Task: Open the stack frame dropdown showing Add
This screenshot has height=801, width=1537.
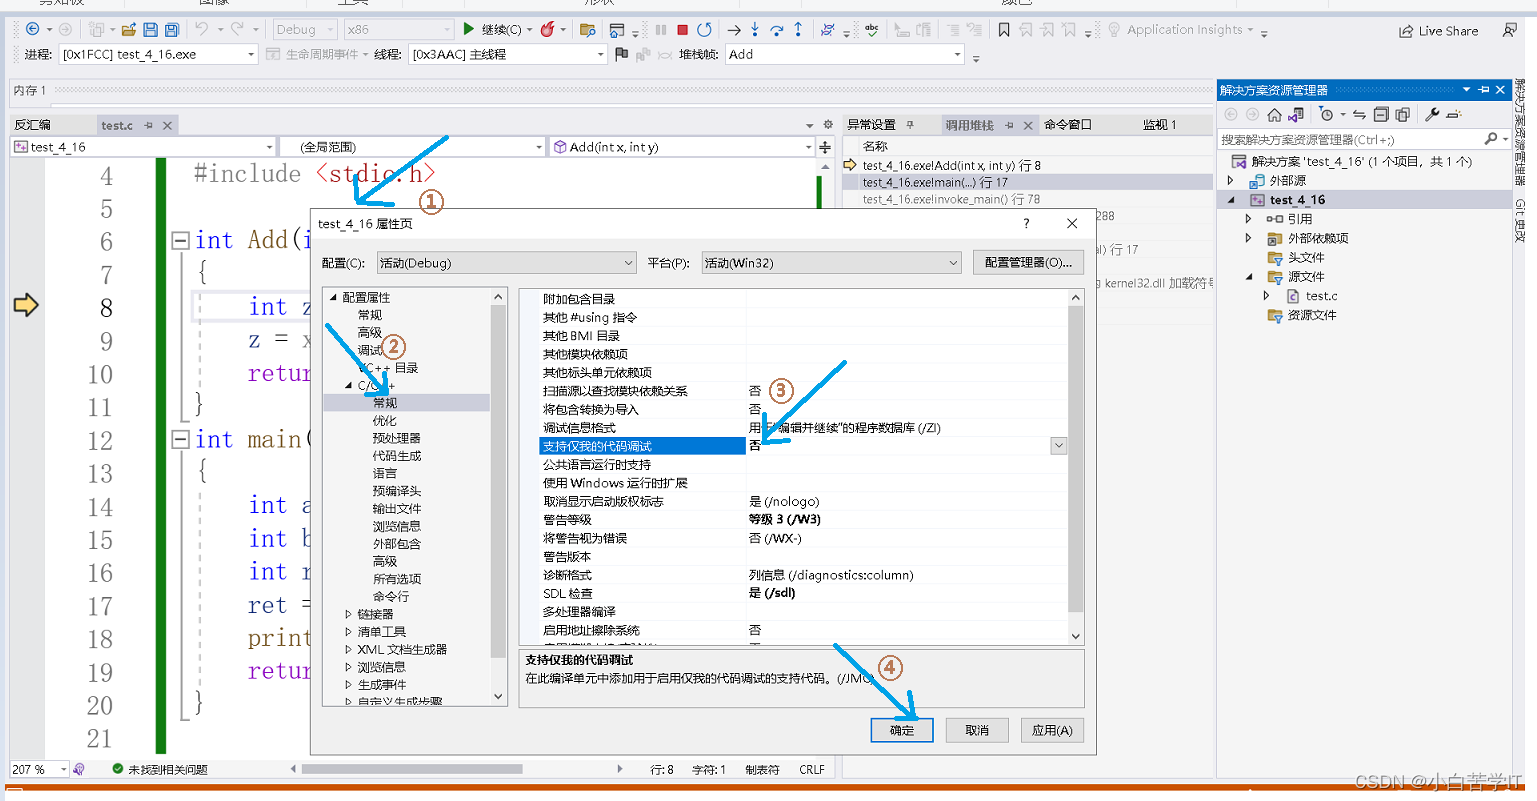Action: (844, 54)
